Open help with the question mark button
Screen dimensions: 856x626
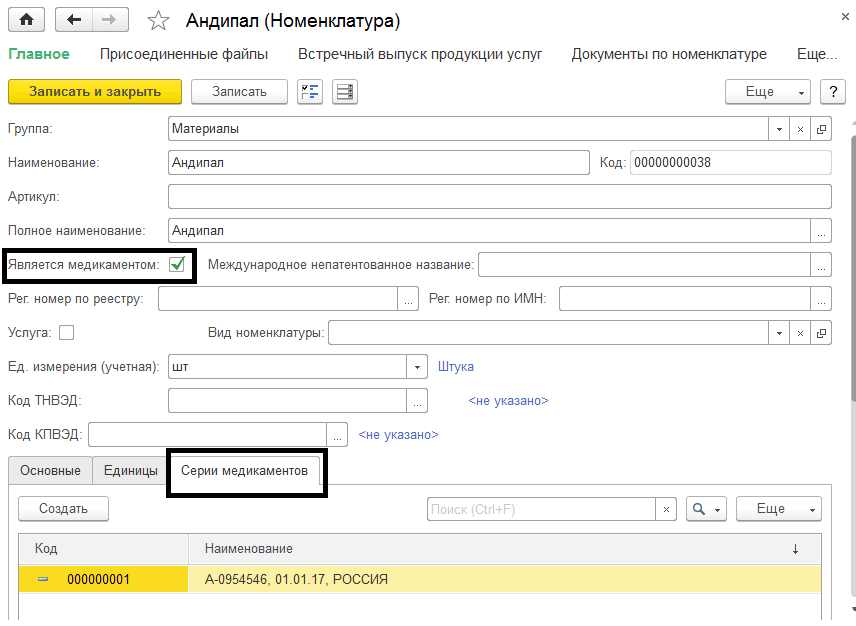point(832,92)
